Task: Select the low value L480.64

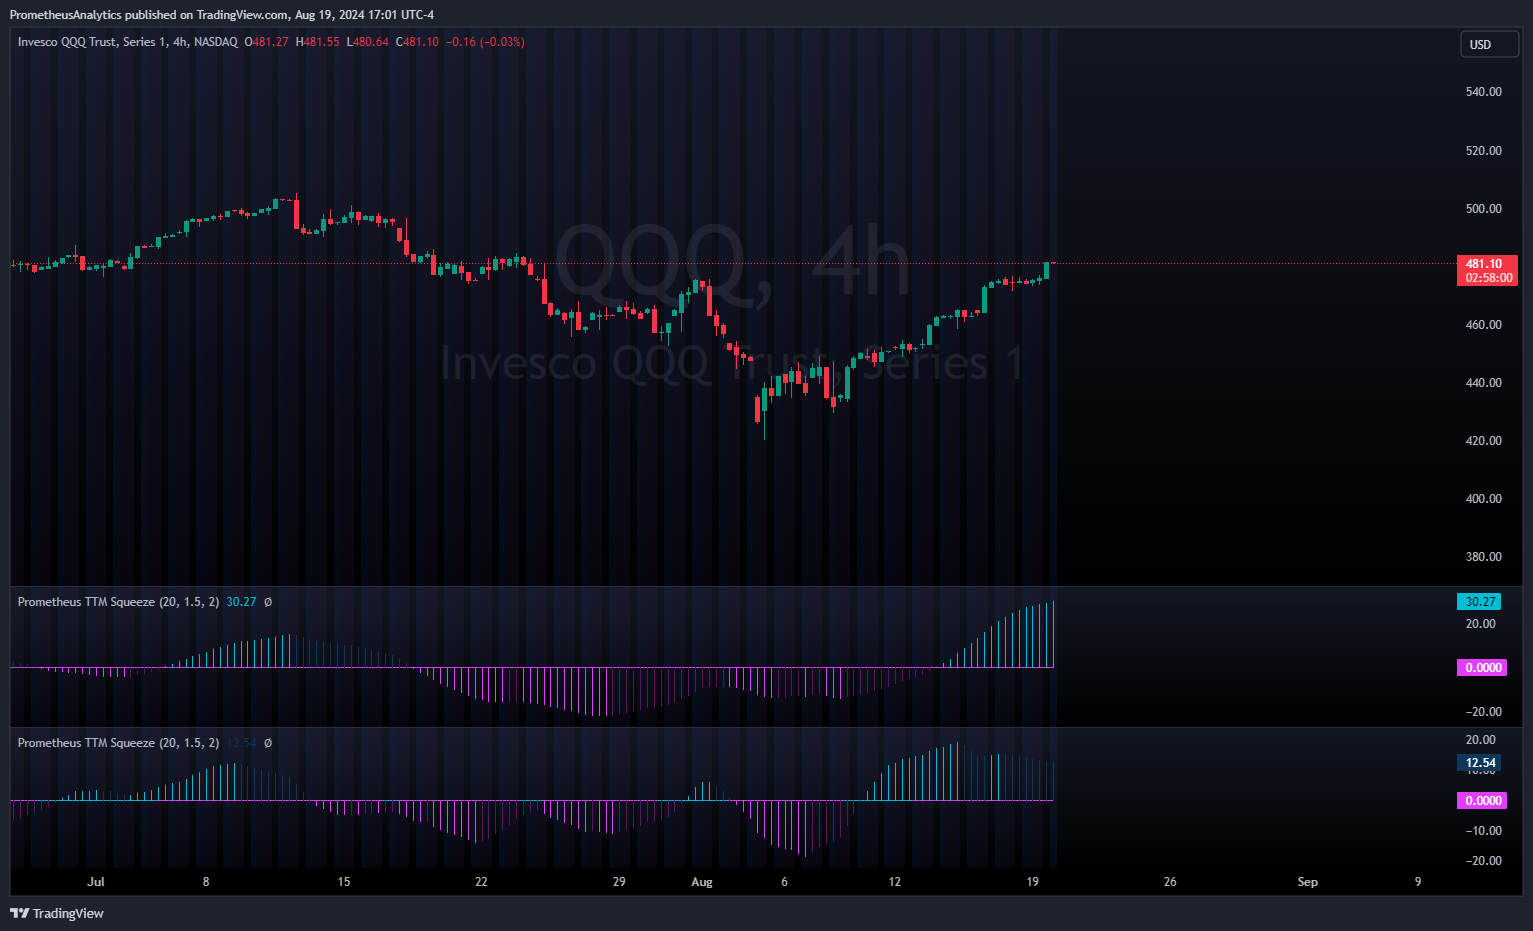Action: (367, 42)
